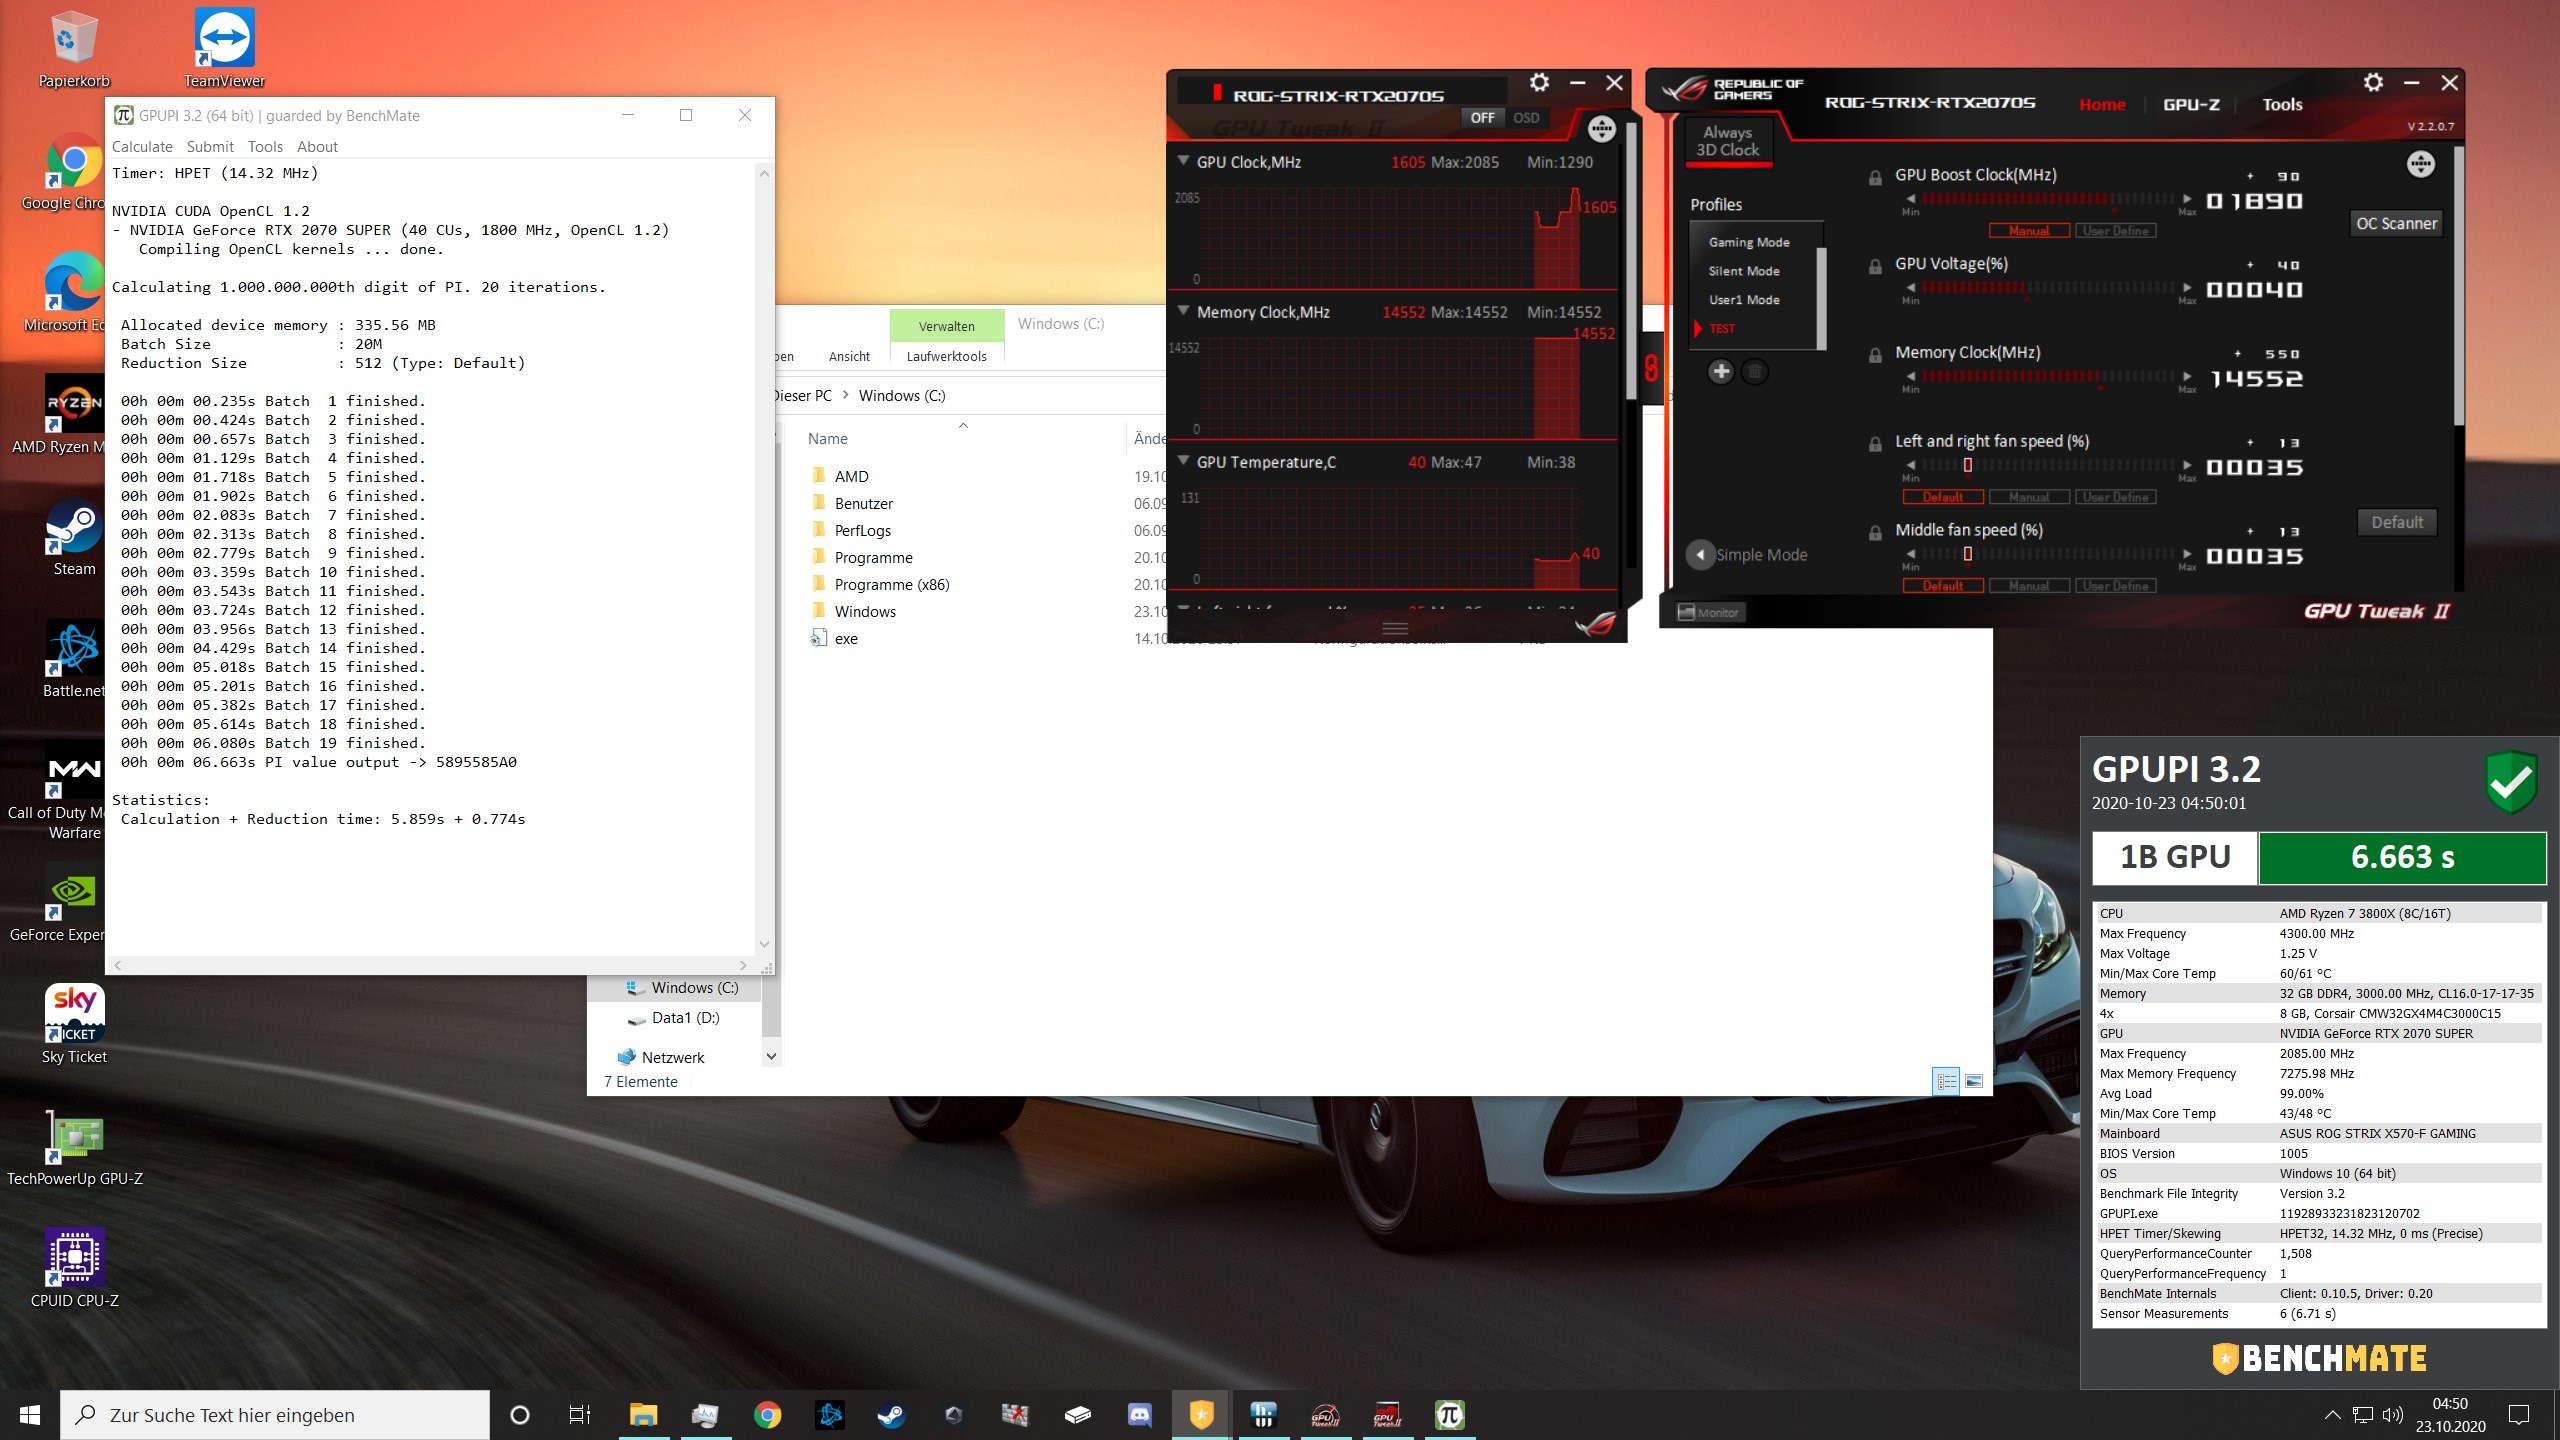Open the Calculate menu in GPUPI
This screenshot has width=2560, height=1440.
click(142, 147)
